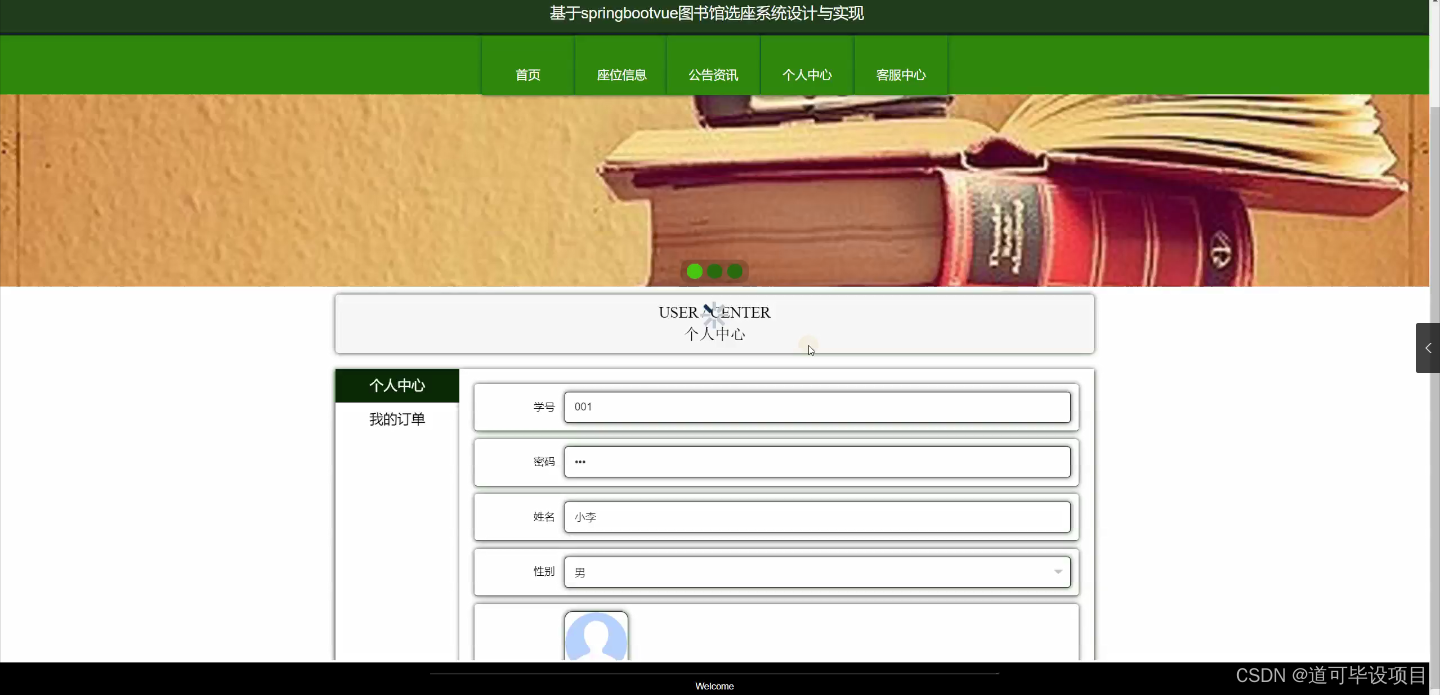Open the 首页 navigation item
This screenshot has height=695, width=1440.
click(x=528, y=66)
